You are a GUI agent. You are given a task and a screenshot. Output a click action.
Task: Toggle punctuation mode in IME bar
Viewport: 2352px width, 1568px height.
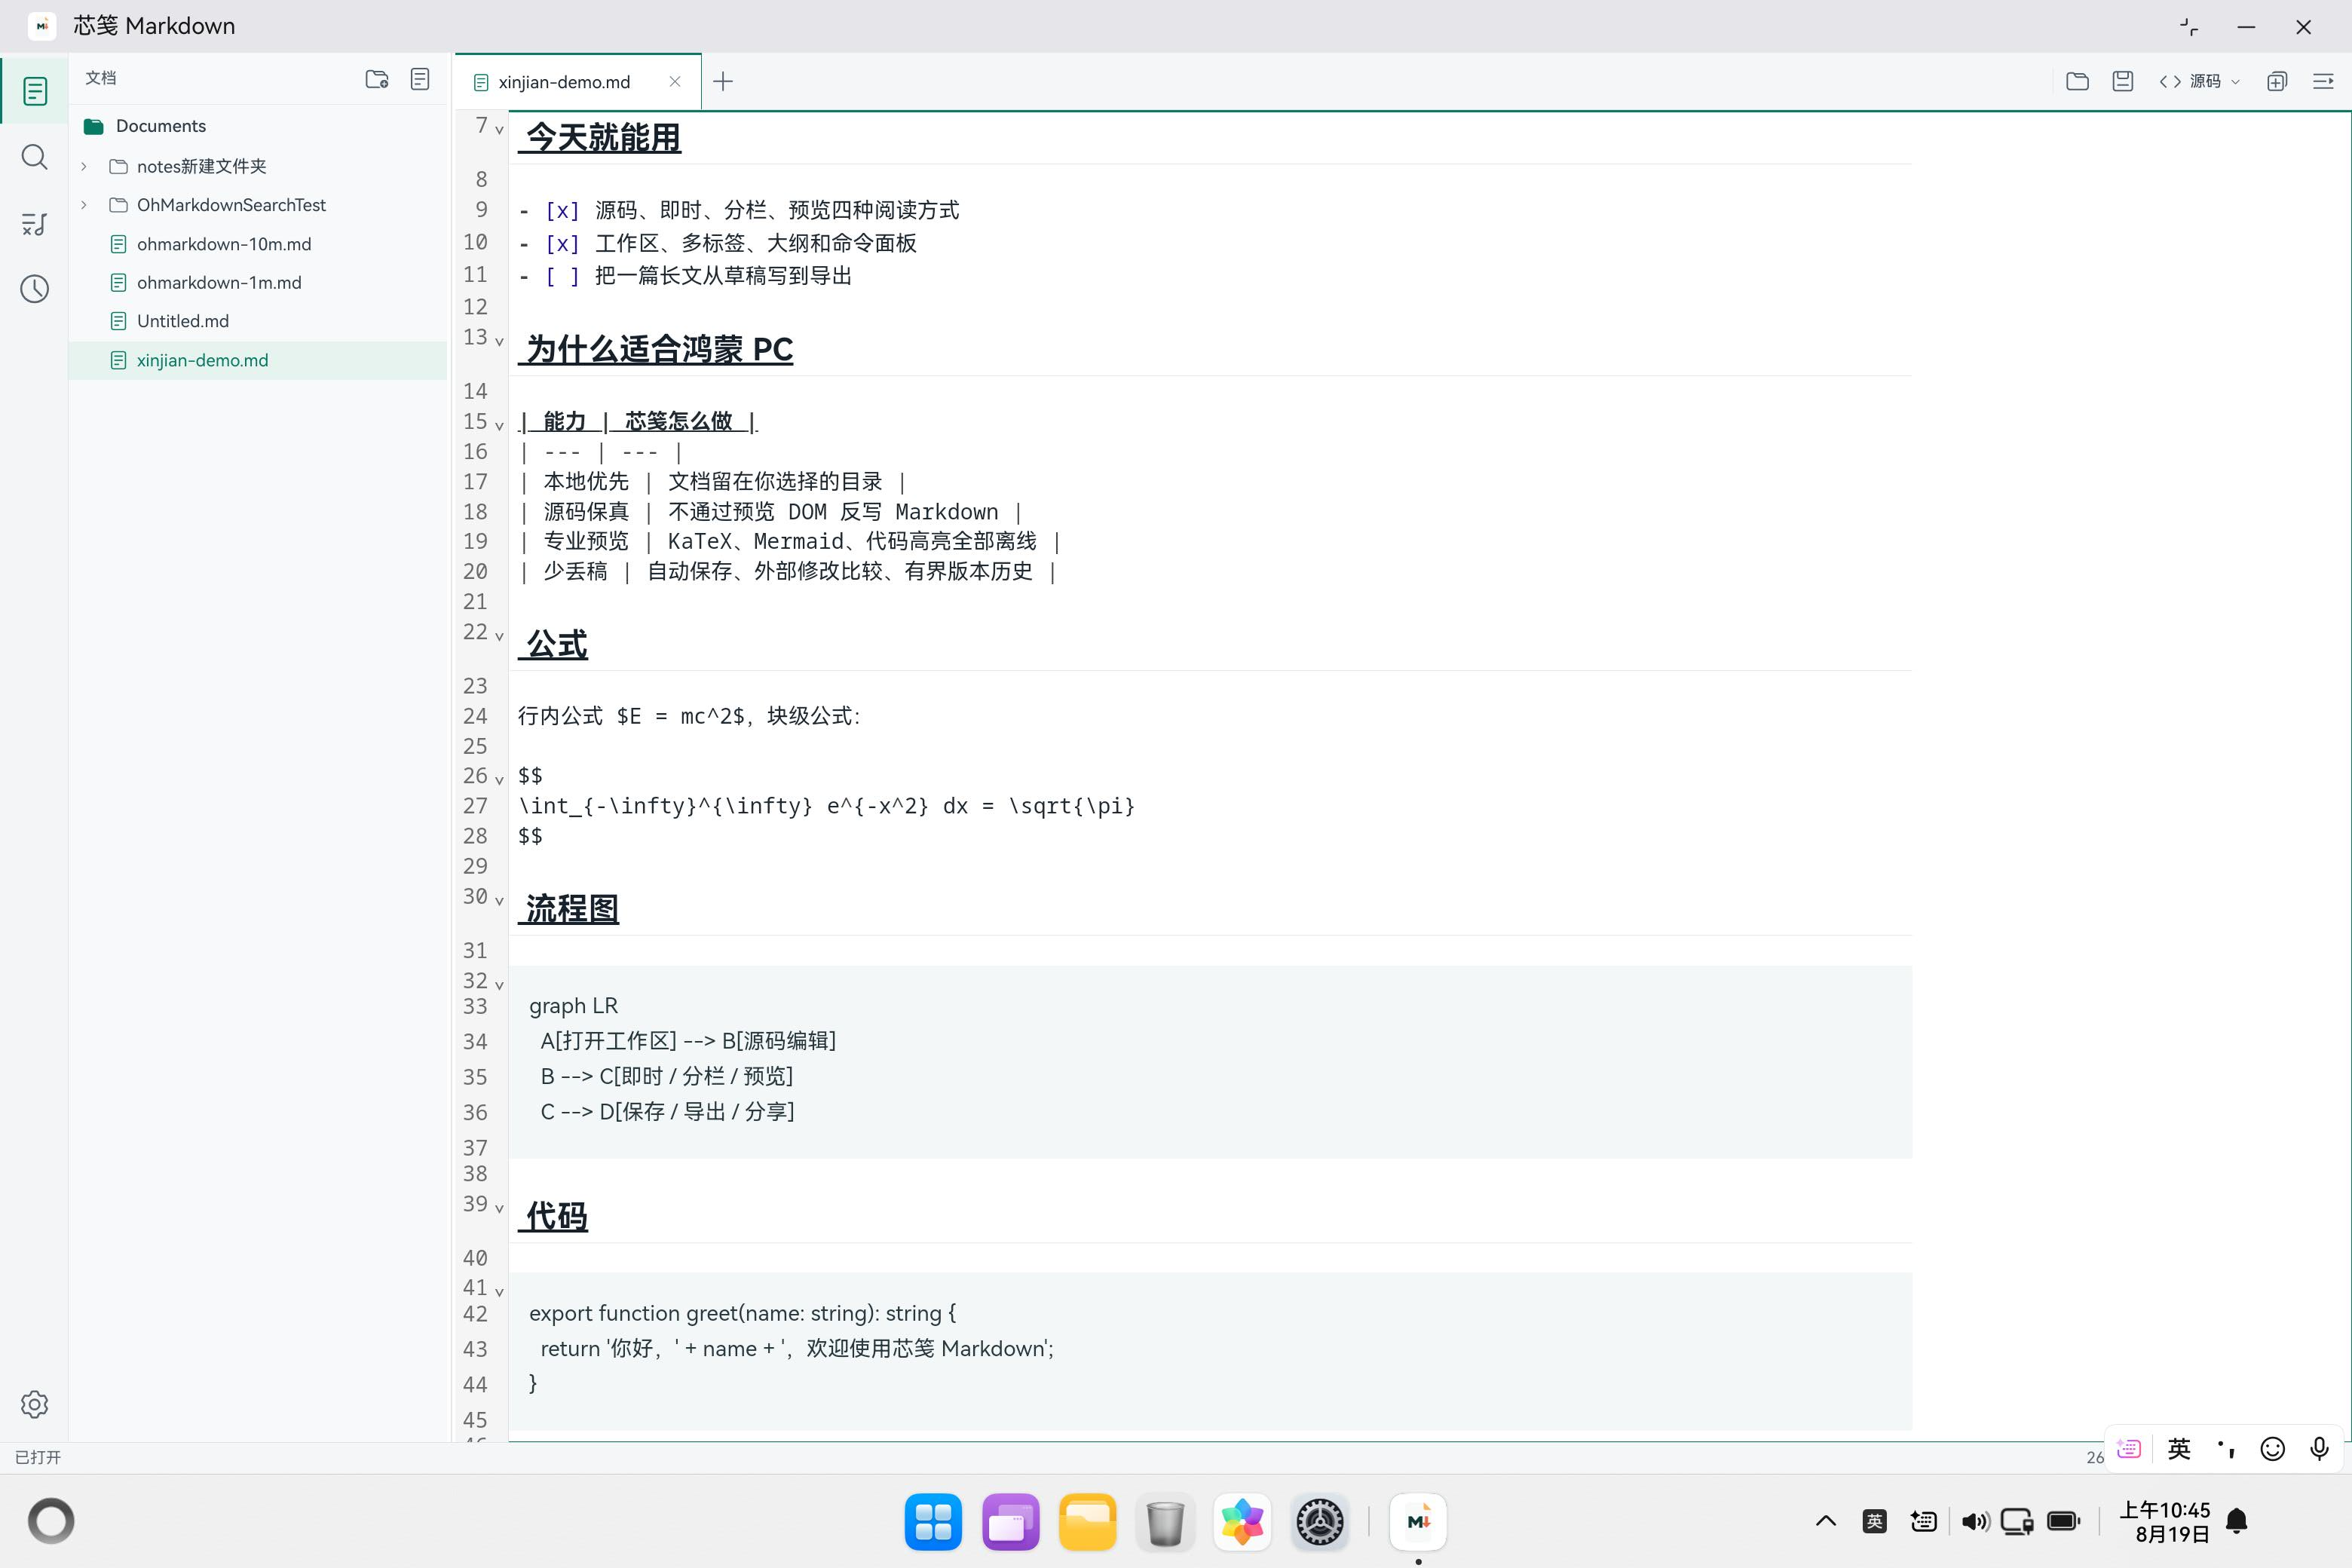(x=2226, y=1449)
